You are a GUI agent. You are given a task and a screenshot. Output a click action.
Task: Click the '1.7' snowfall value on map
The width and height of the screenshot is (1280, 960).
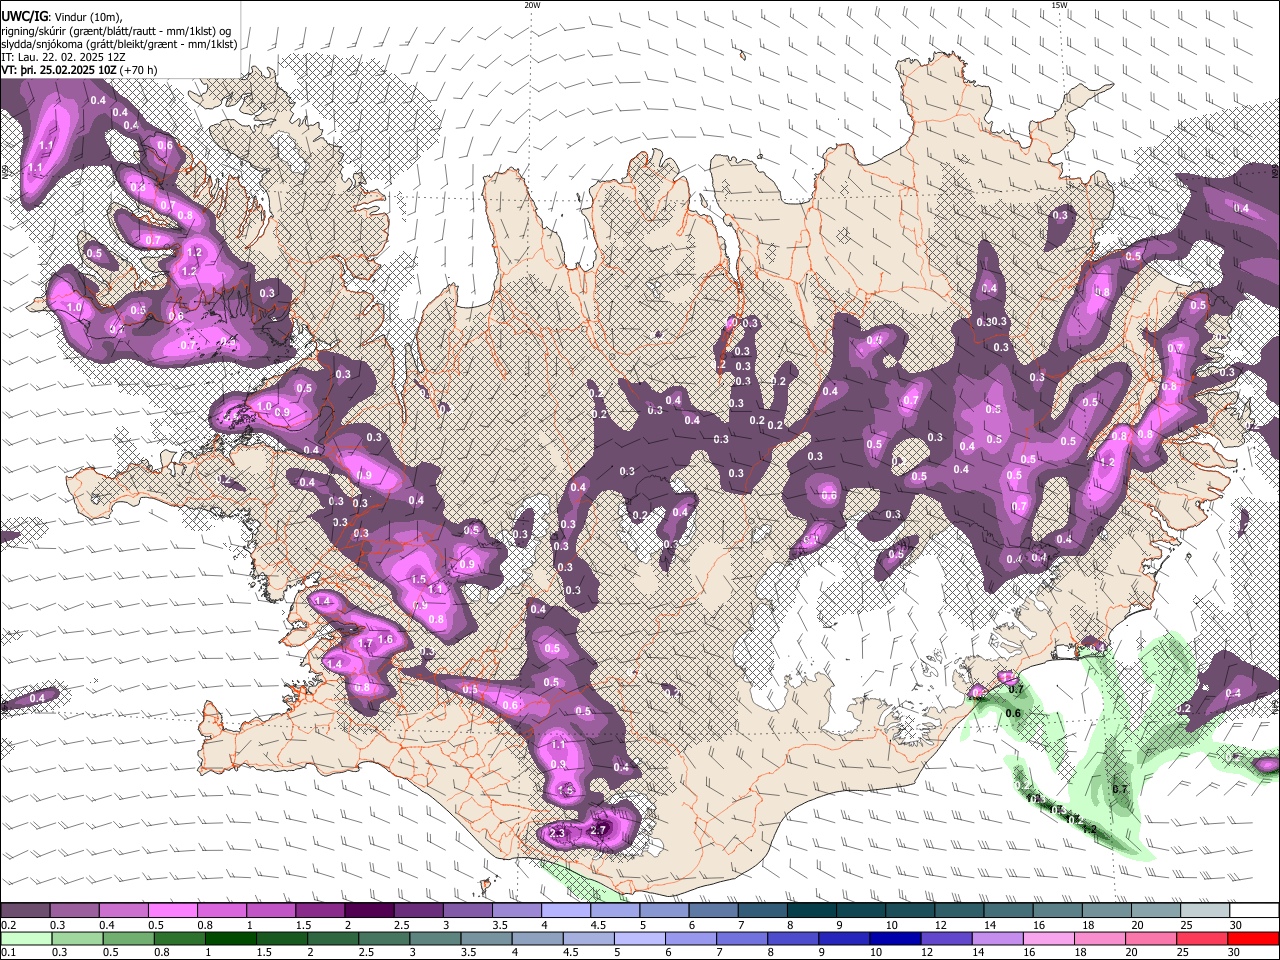[365, 644]
